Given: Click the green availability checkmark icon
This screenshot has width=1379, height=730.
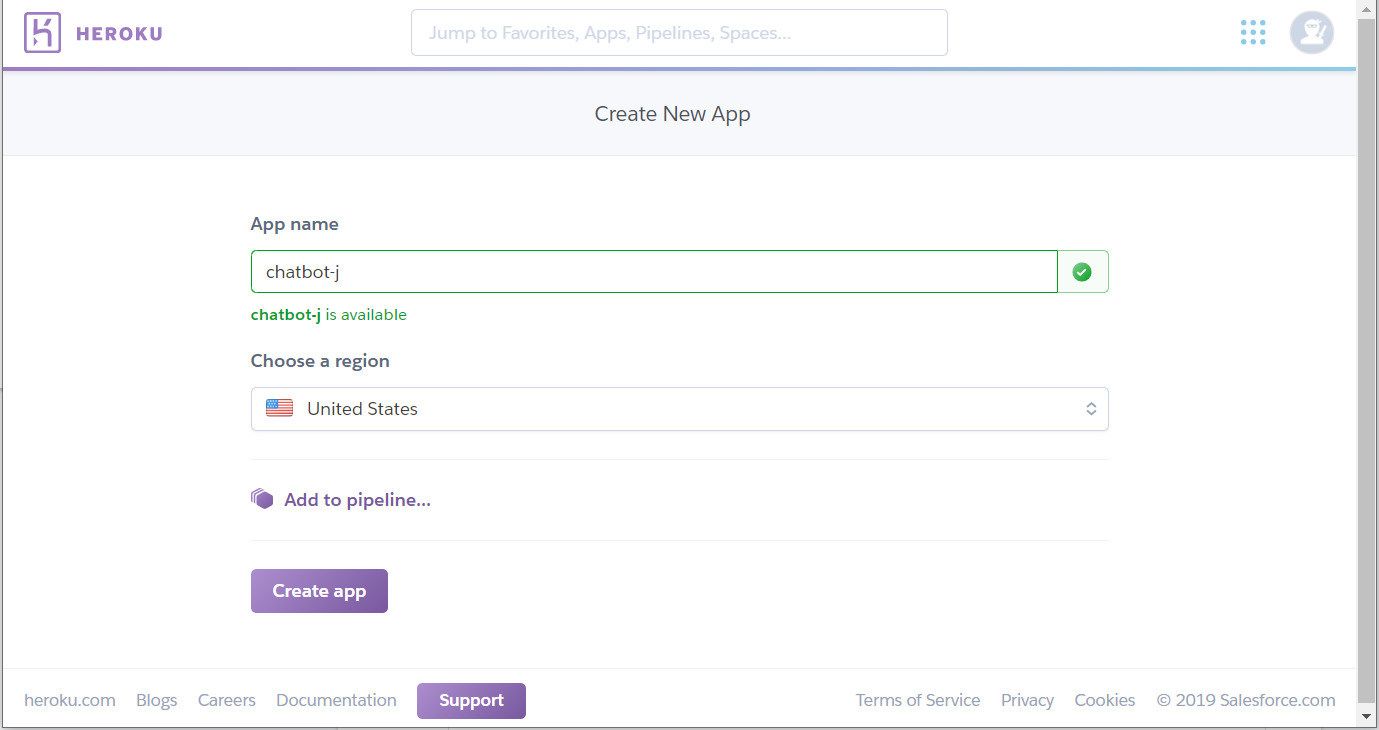Looking at the screenshot, I should pos(1082,272).
